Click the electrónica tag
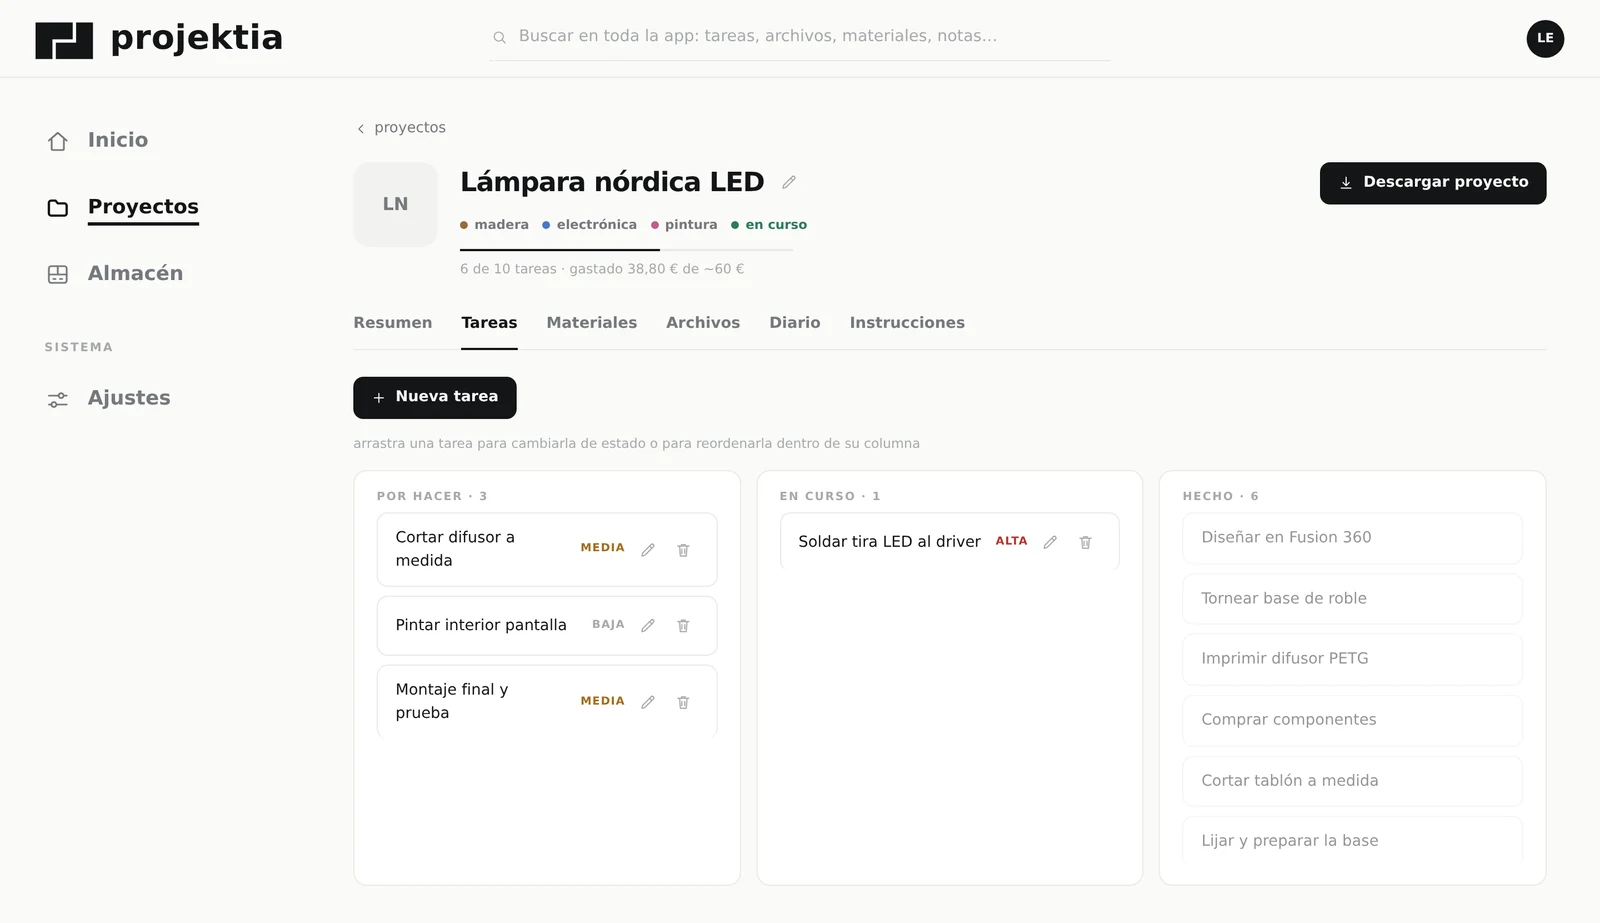1600x923 pixels. click(x=589, y=225)
